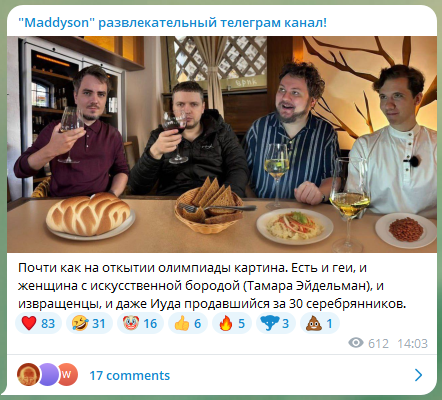Click the heart reaction count 83
This screenshot has height=400, width=442.
coord(48,324)
